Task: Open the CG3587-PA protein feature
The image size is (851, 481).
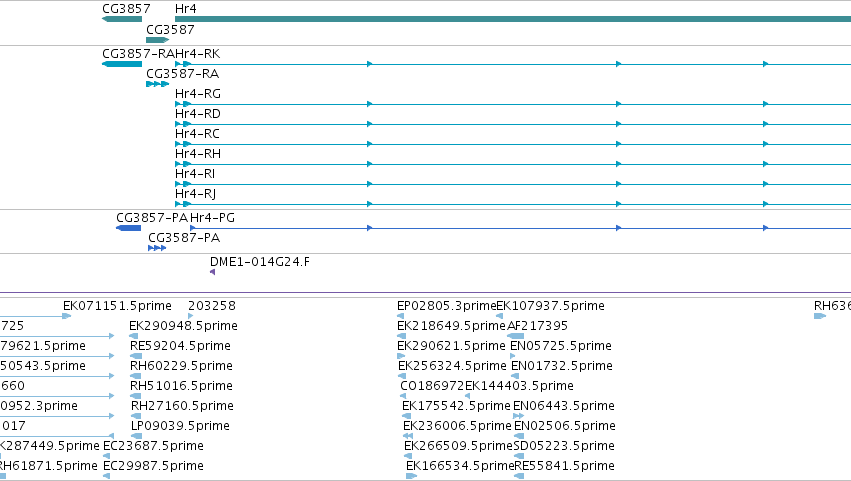Action: click(157, 248)
